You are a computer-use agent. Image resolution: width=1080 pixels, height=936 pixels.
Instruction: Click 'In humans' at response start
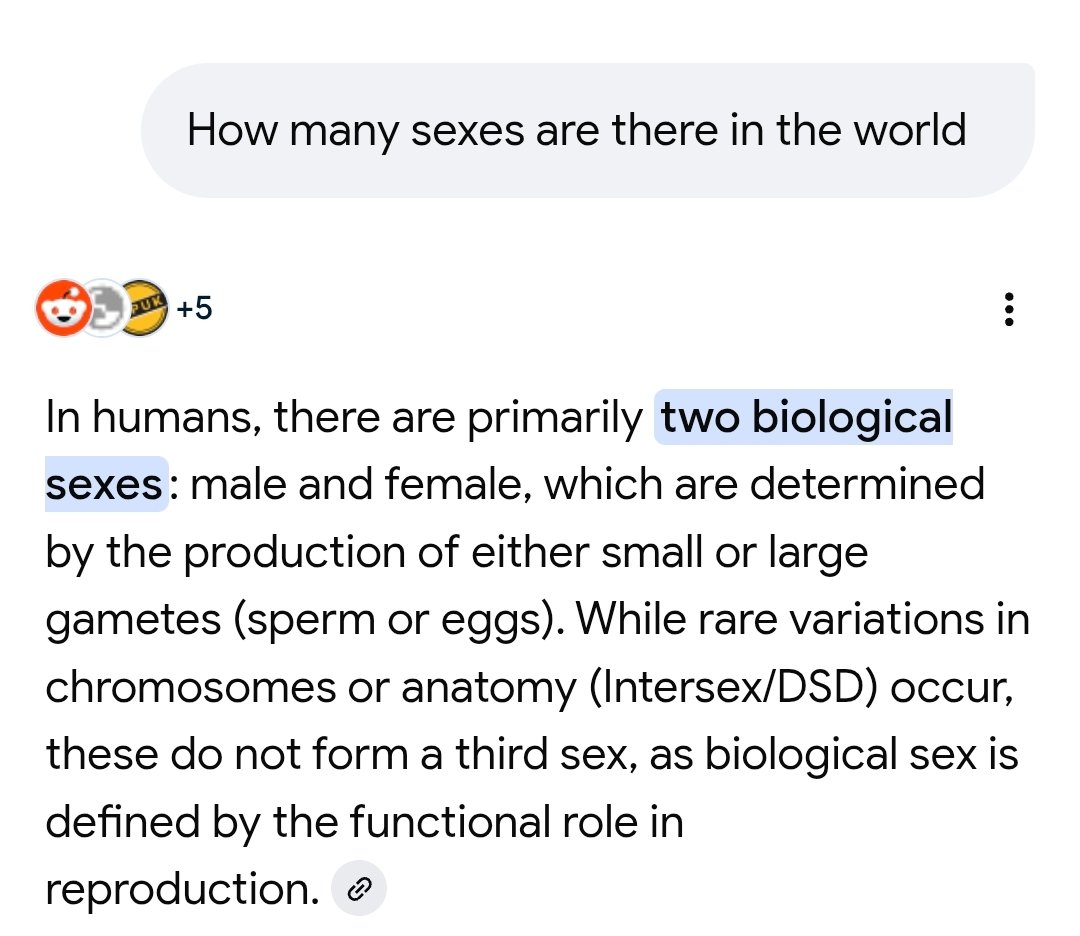point(151,418)
